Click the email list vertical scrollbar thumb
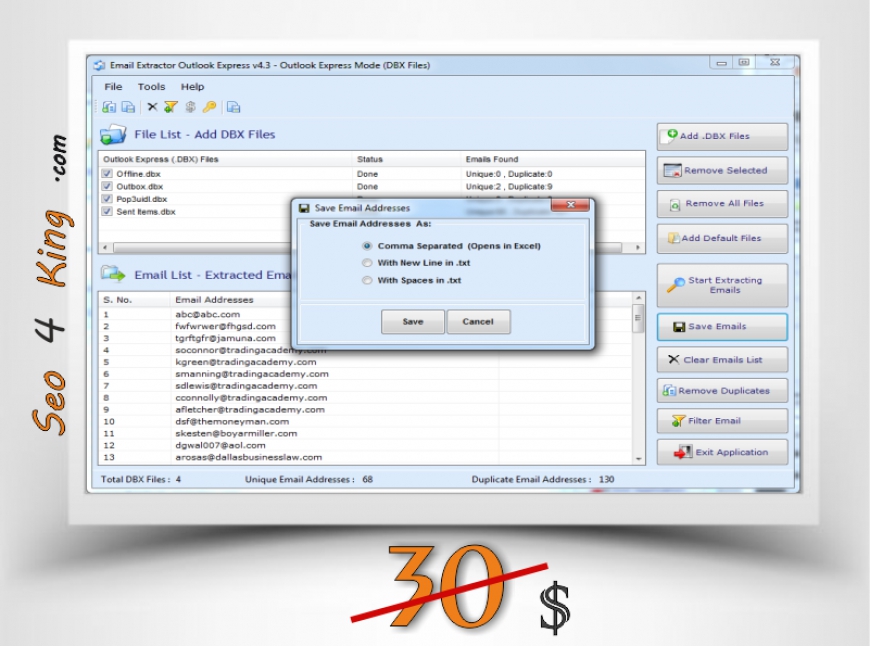The width and height of the screenshot is (870, 646). coord(639,318)
